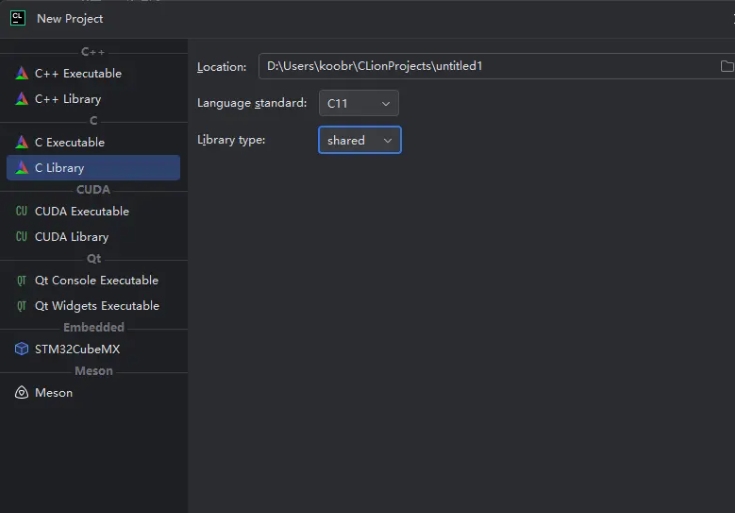735x513 pixels.
Task: Browse for location using folder icon
Action: click(727, 67)
